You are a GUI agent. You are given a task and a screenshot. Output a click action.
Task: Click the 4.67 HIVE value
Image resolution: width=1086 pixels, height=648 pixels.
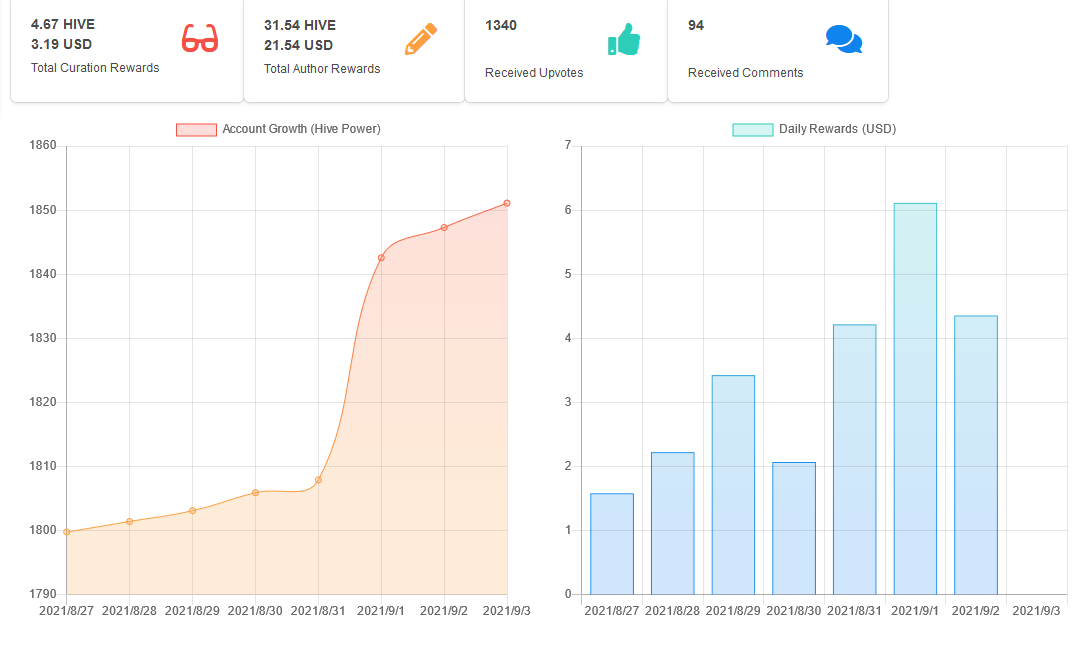pyautogui.click(x=63, y=24)
